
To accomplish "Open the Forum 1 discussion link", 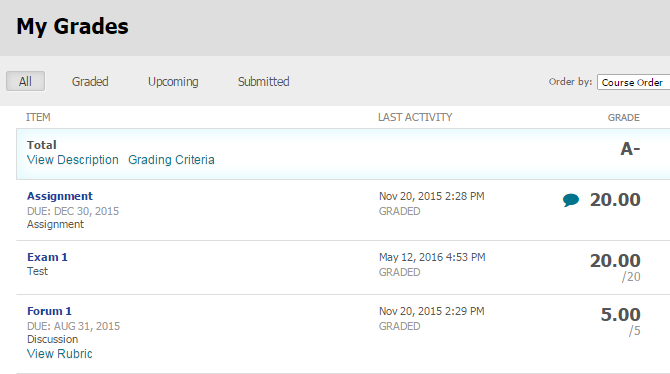I will [x=49, y=311].
